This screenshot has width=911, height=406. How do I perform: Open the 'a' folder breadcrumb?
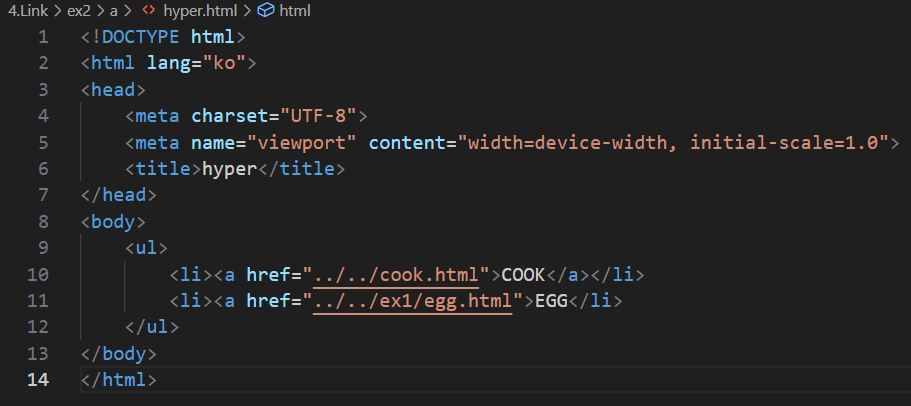[114, 11]
